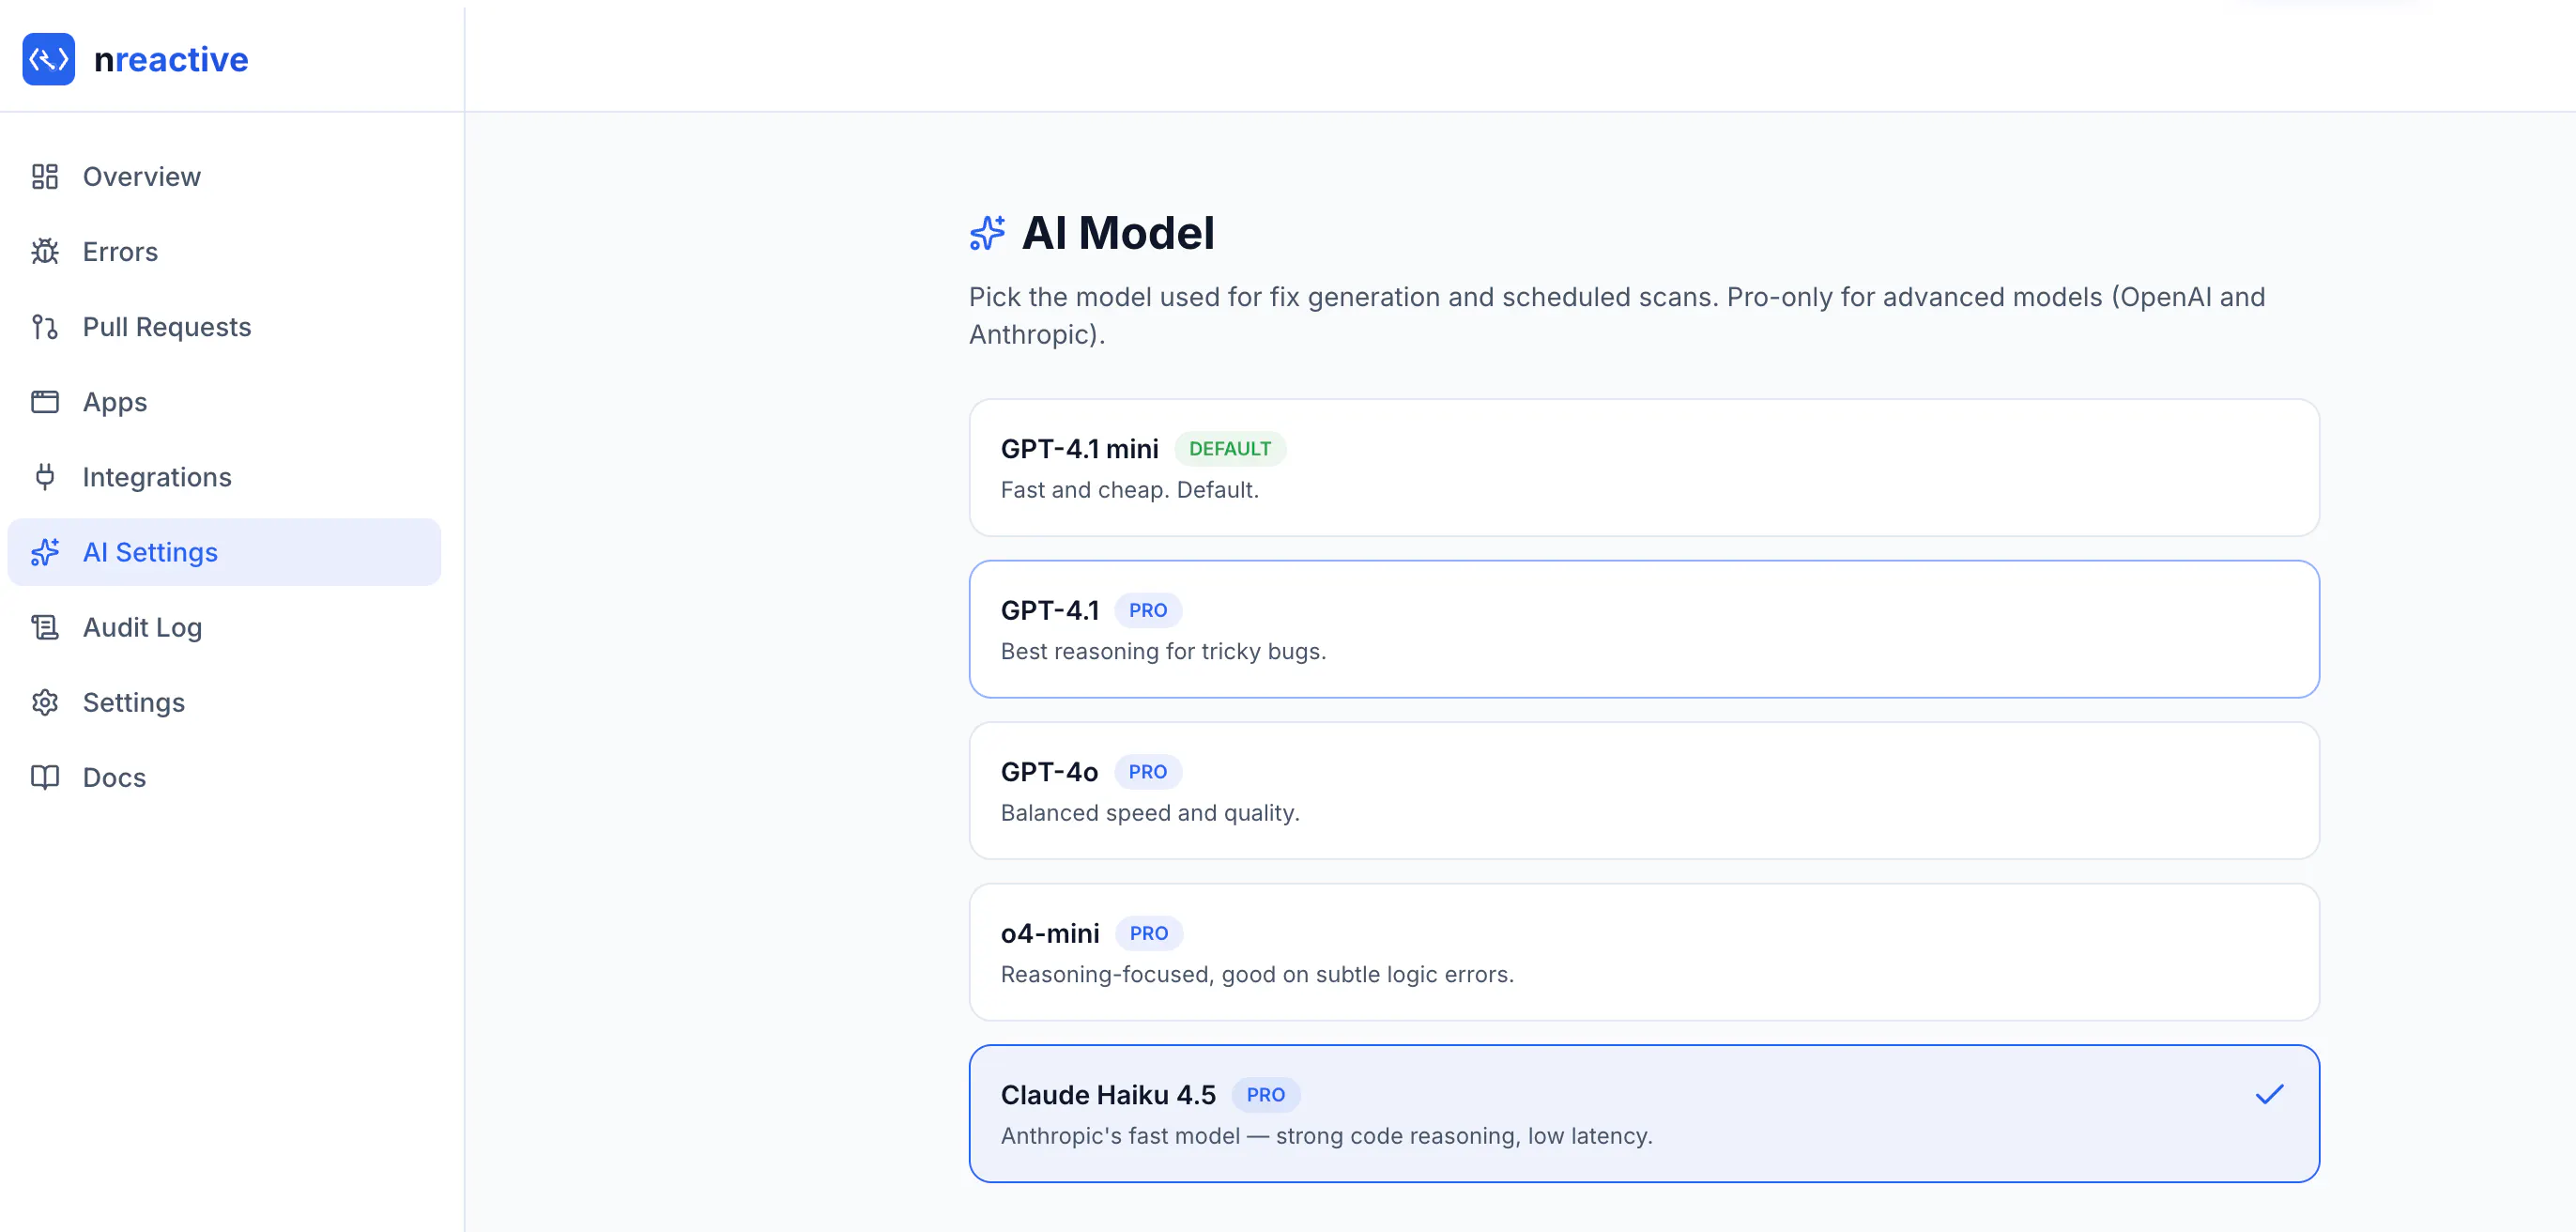Click the nreactive brand name link
The width and height of the screenshot is (2576, 1232).
(171, 59)
